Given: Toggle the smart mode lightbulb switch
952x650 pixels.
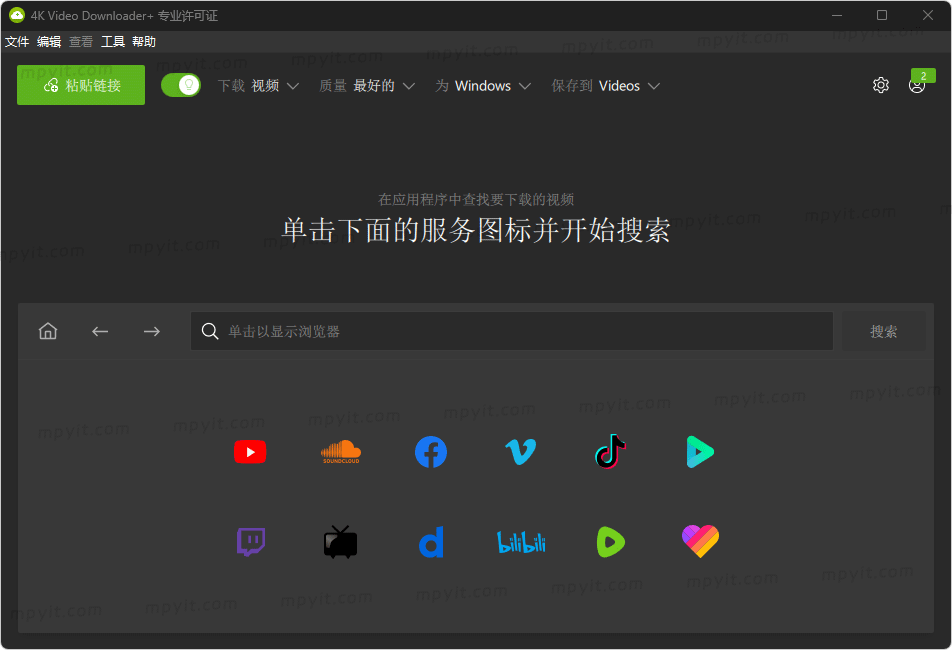Looking at the screenshot, I should (x=181, y=85).
